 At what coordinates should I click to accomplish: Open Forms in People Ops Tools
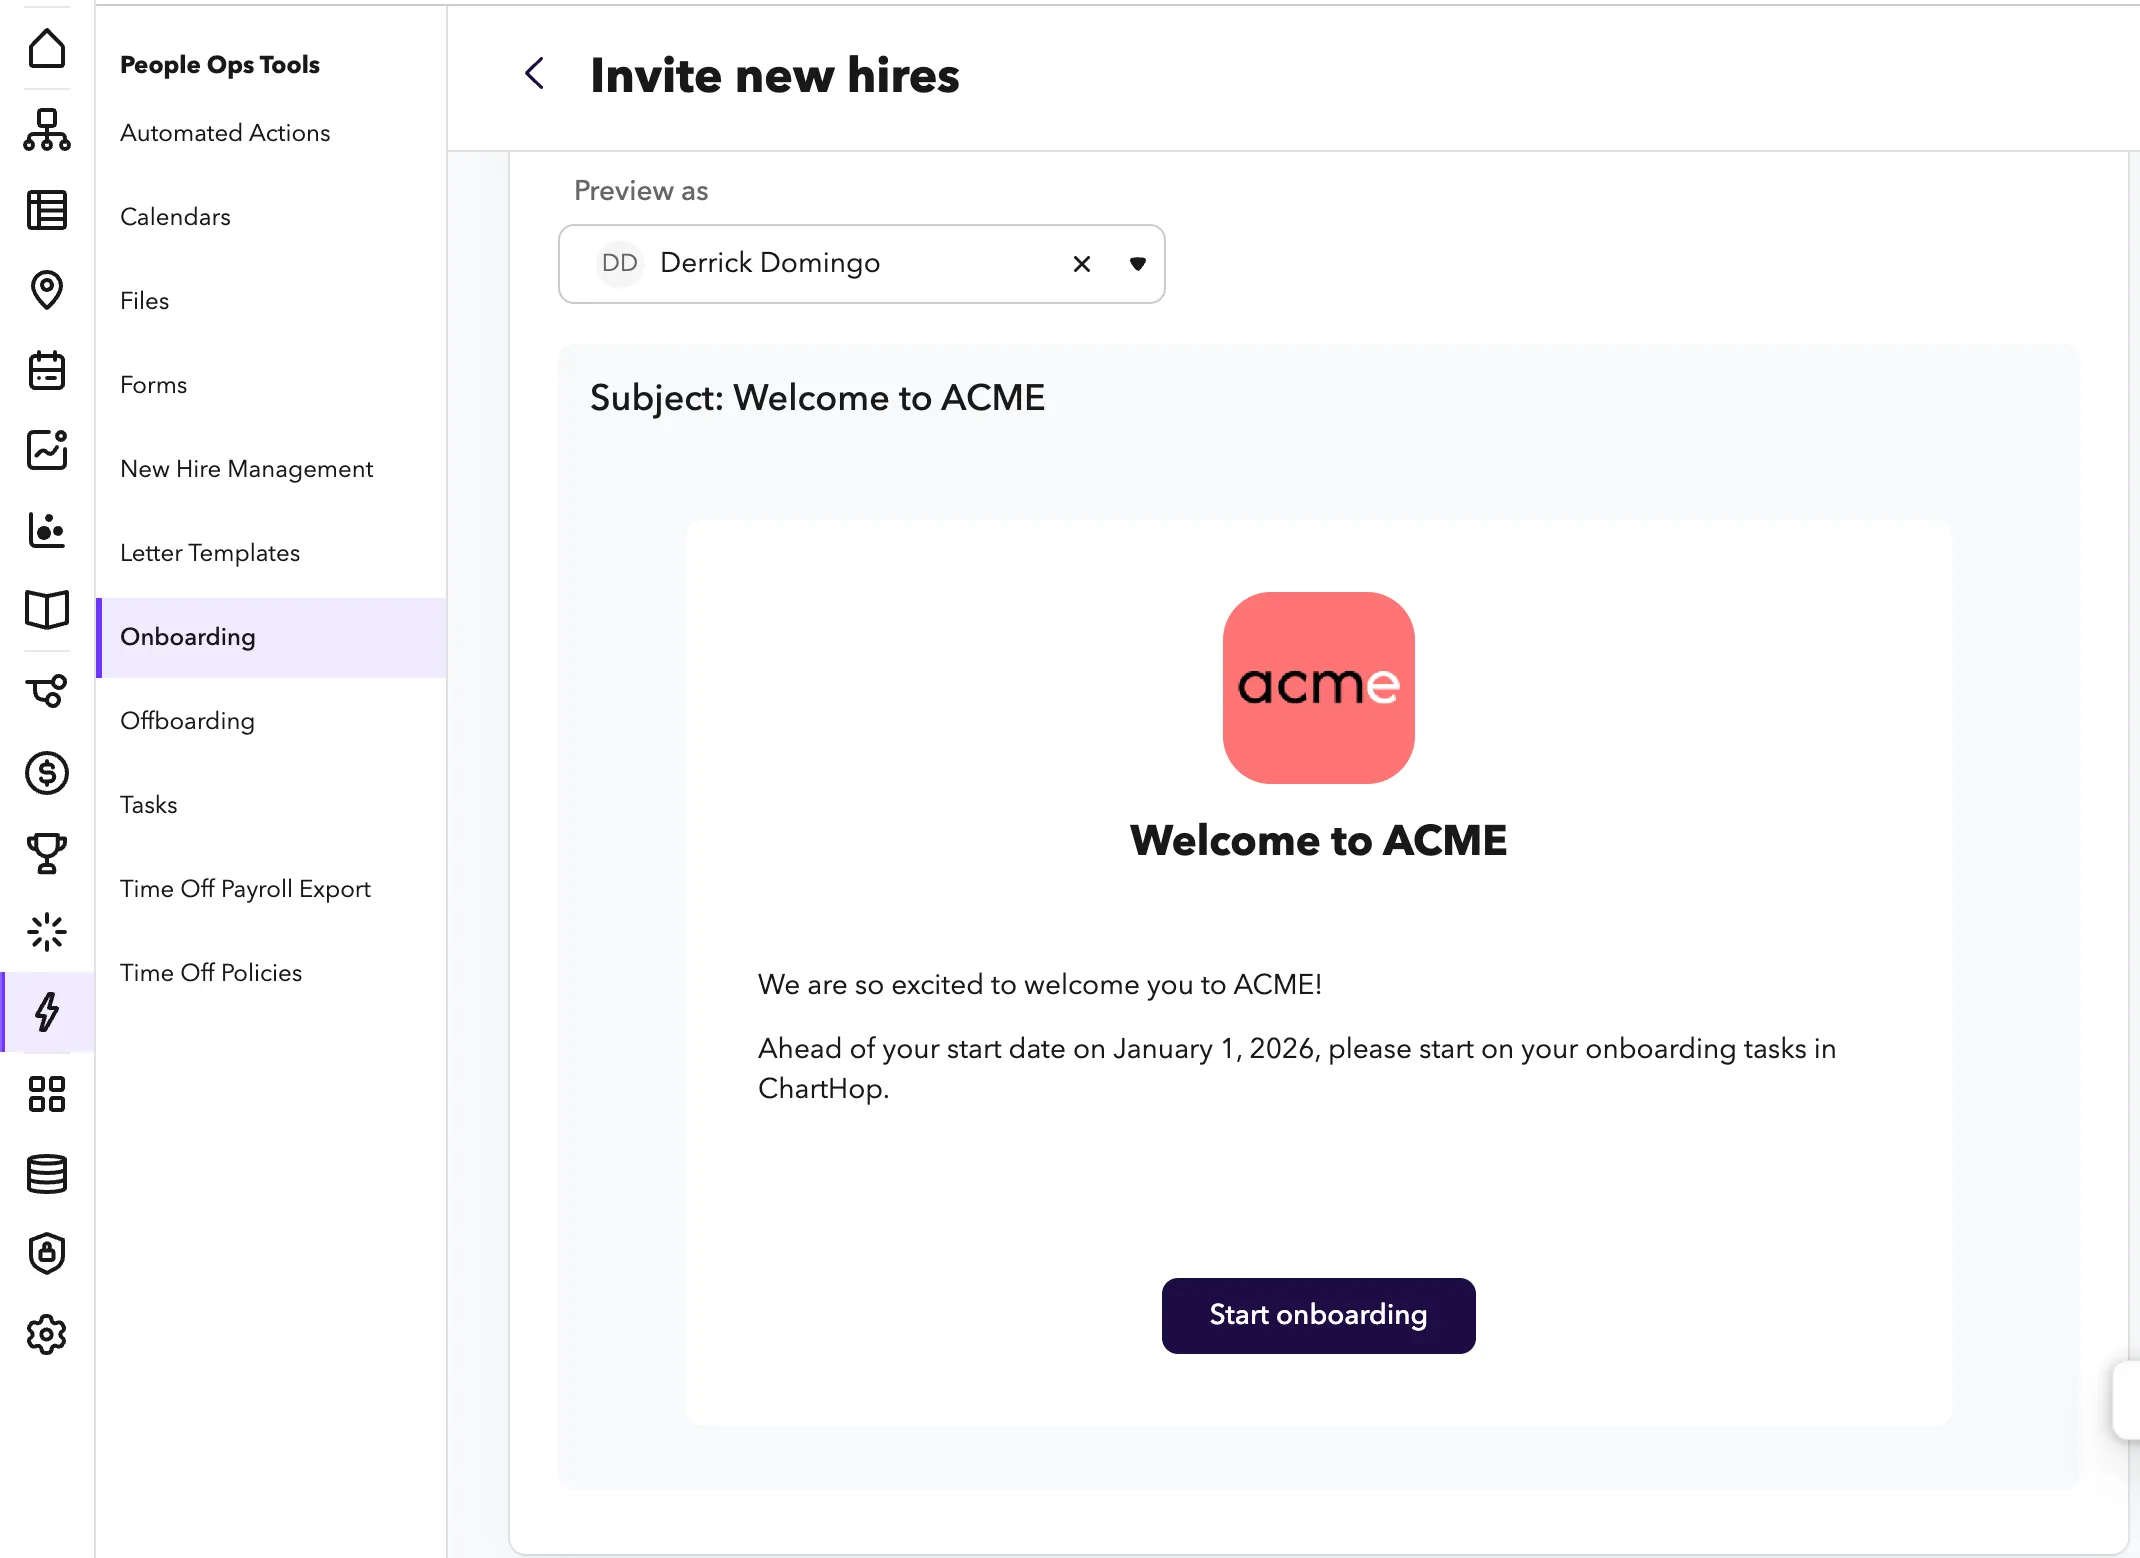(x=154, y=385)
